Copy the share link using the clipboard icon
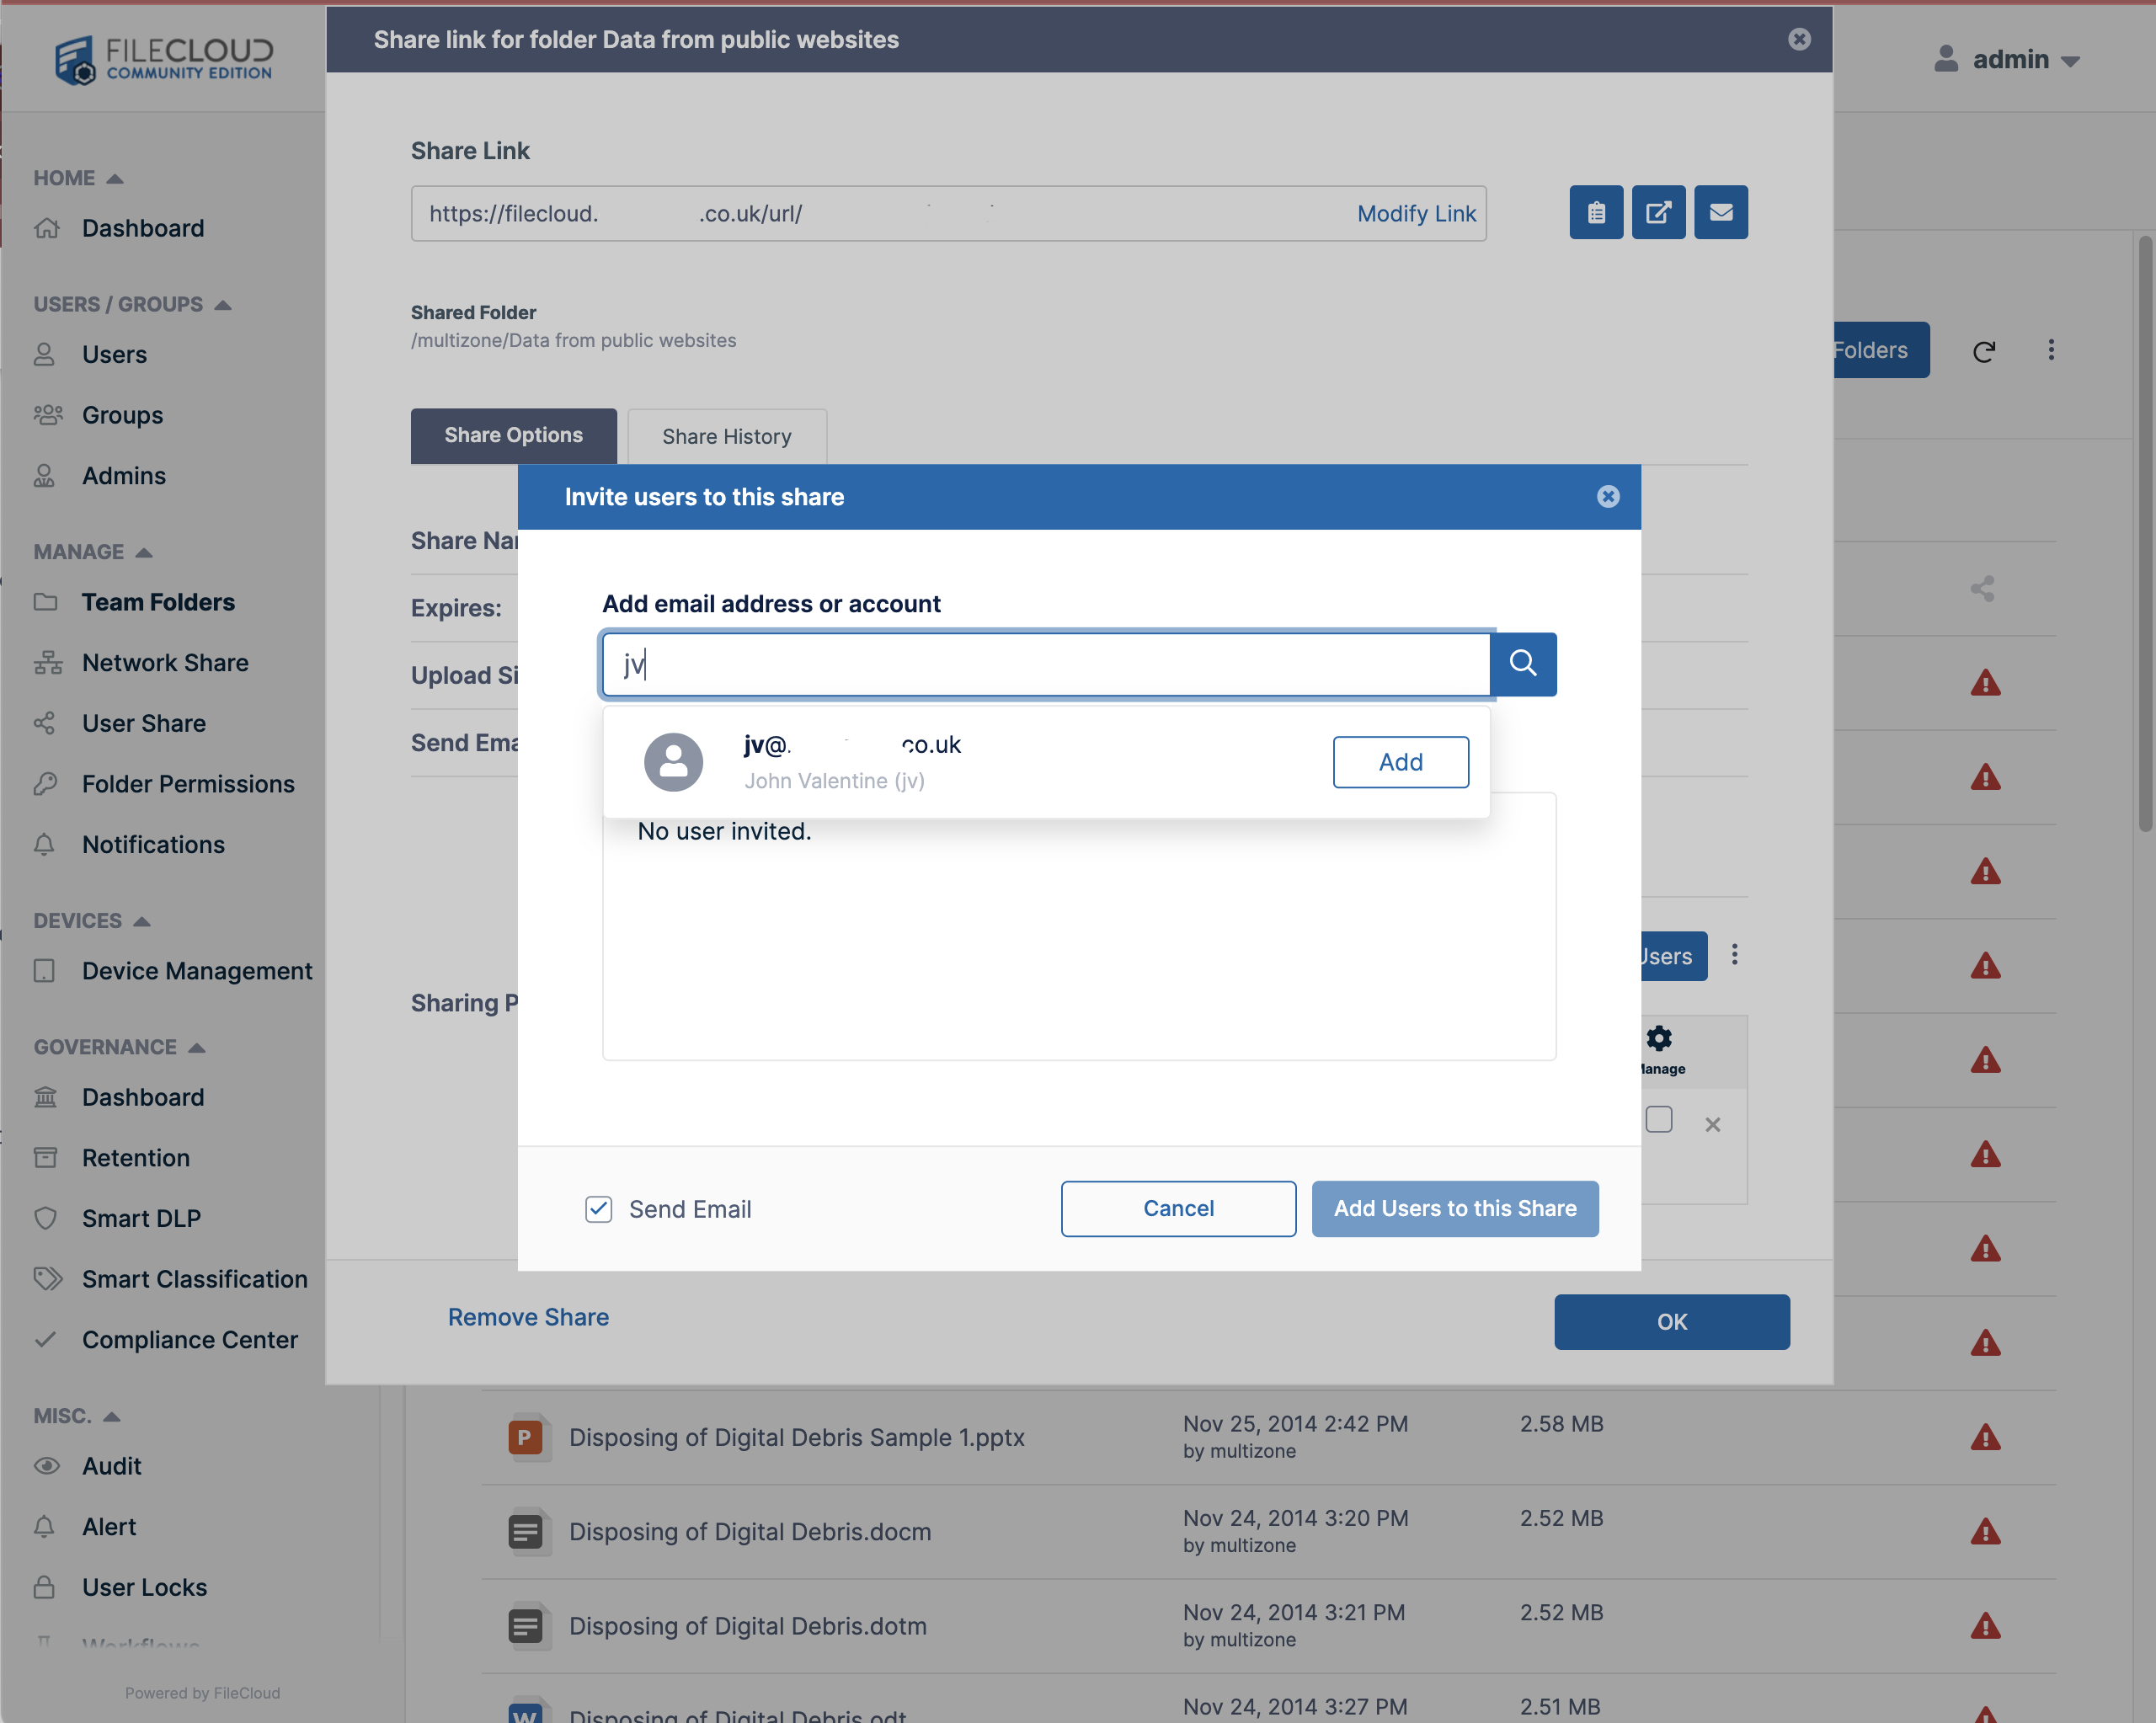 [1596, 212]
